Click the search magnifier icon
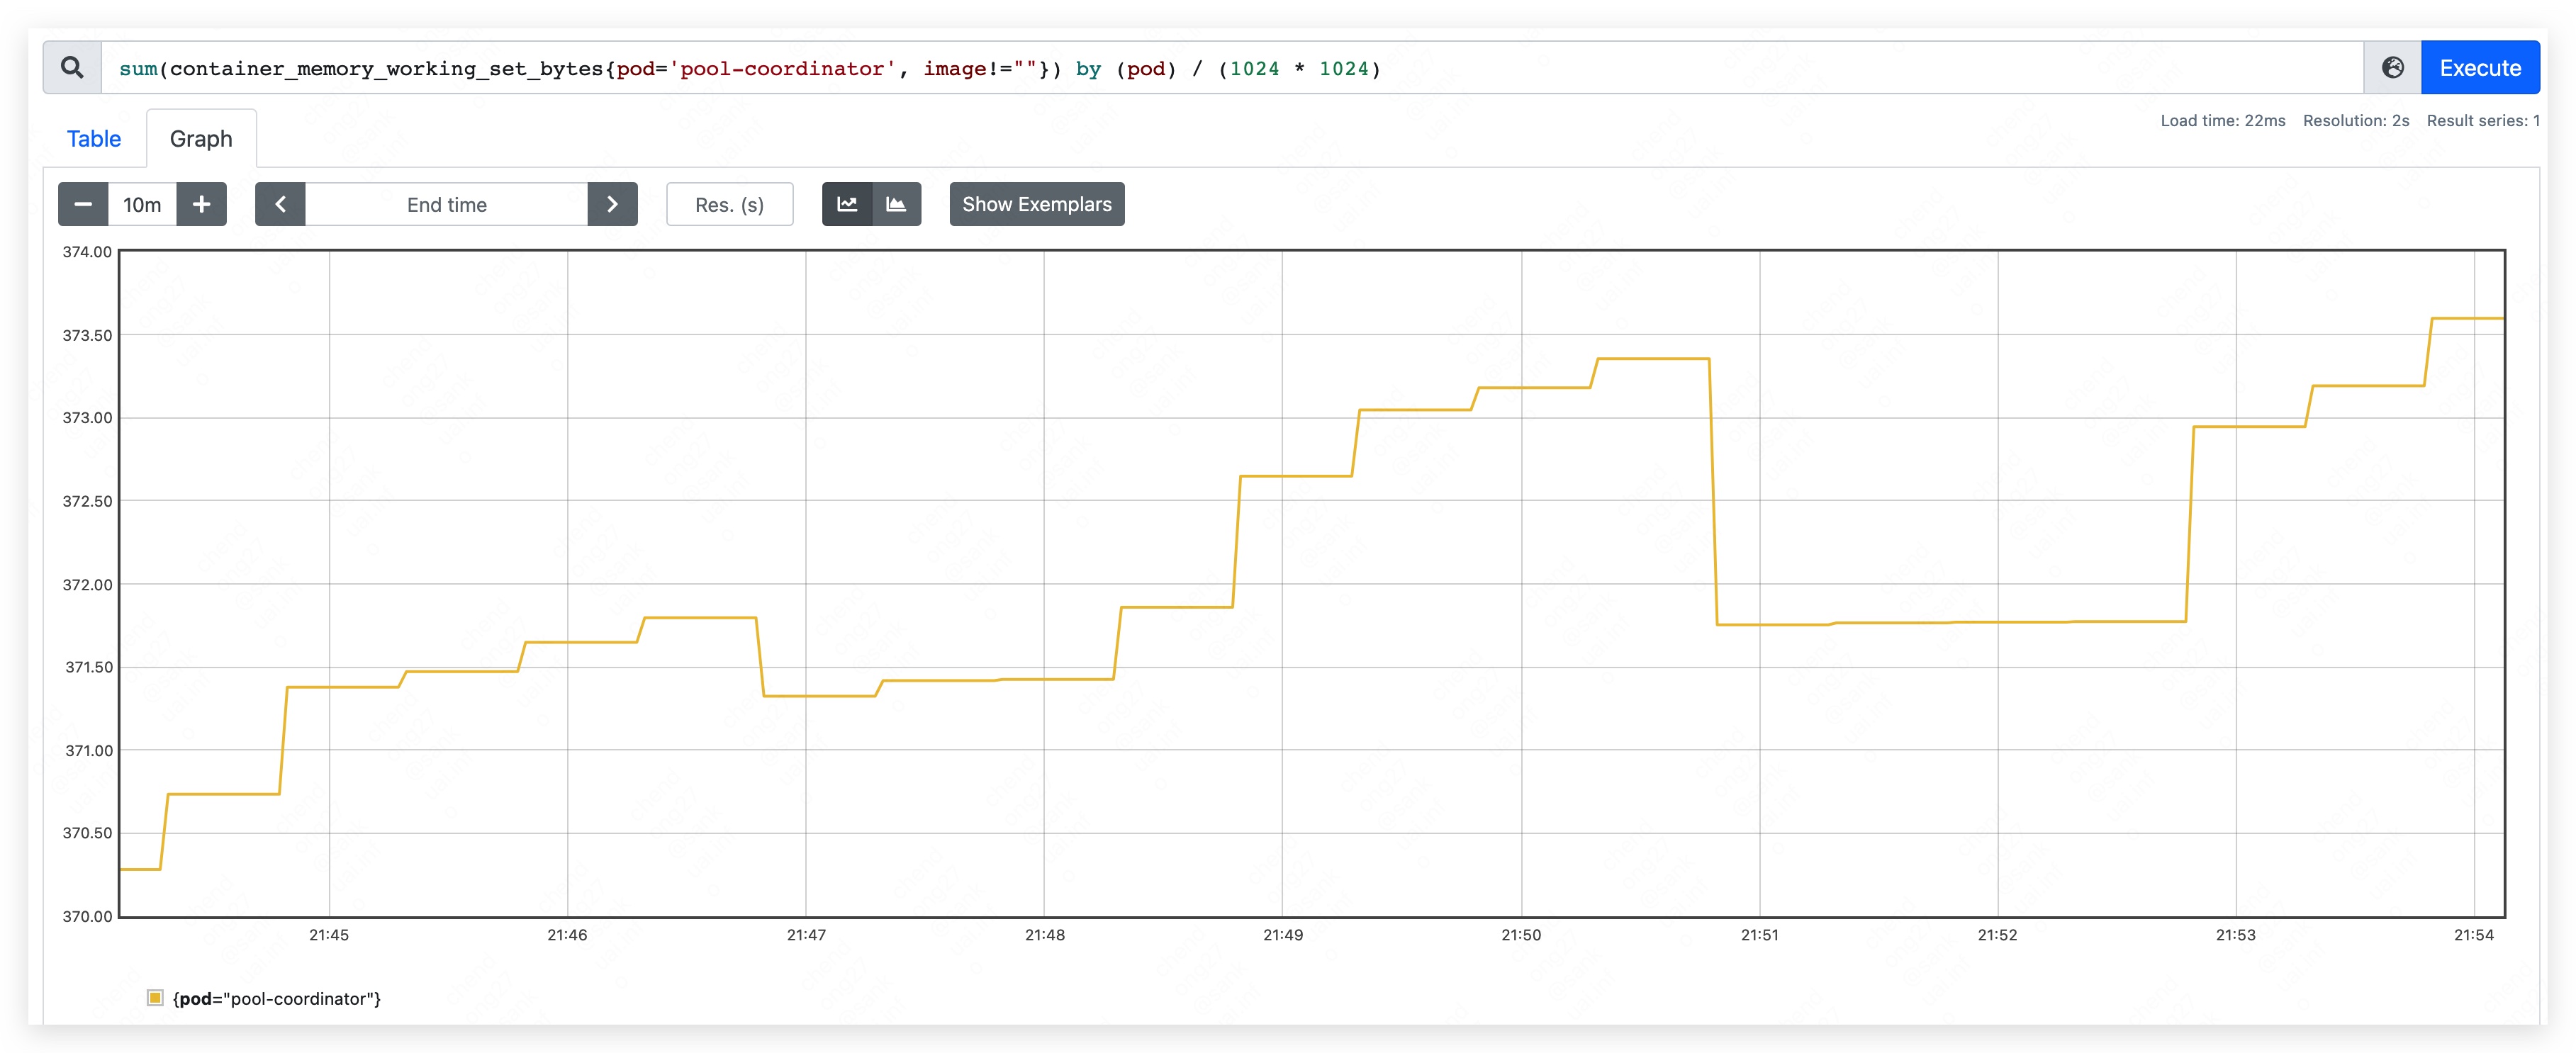2576x1053 pixels. pos(72,68)
